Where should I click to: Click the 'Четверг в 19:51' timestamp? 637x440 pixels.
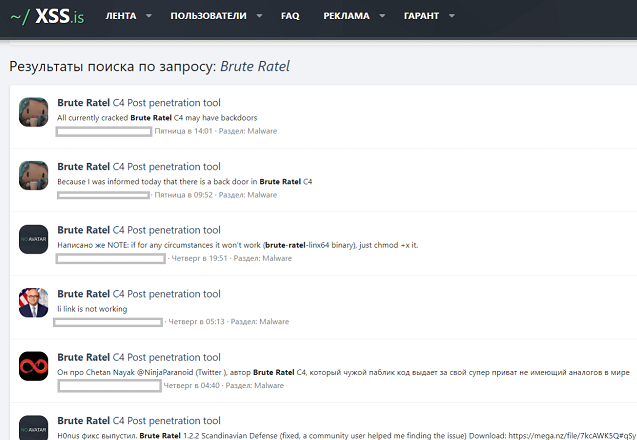point(197,258)
